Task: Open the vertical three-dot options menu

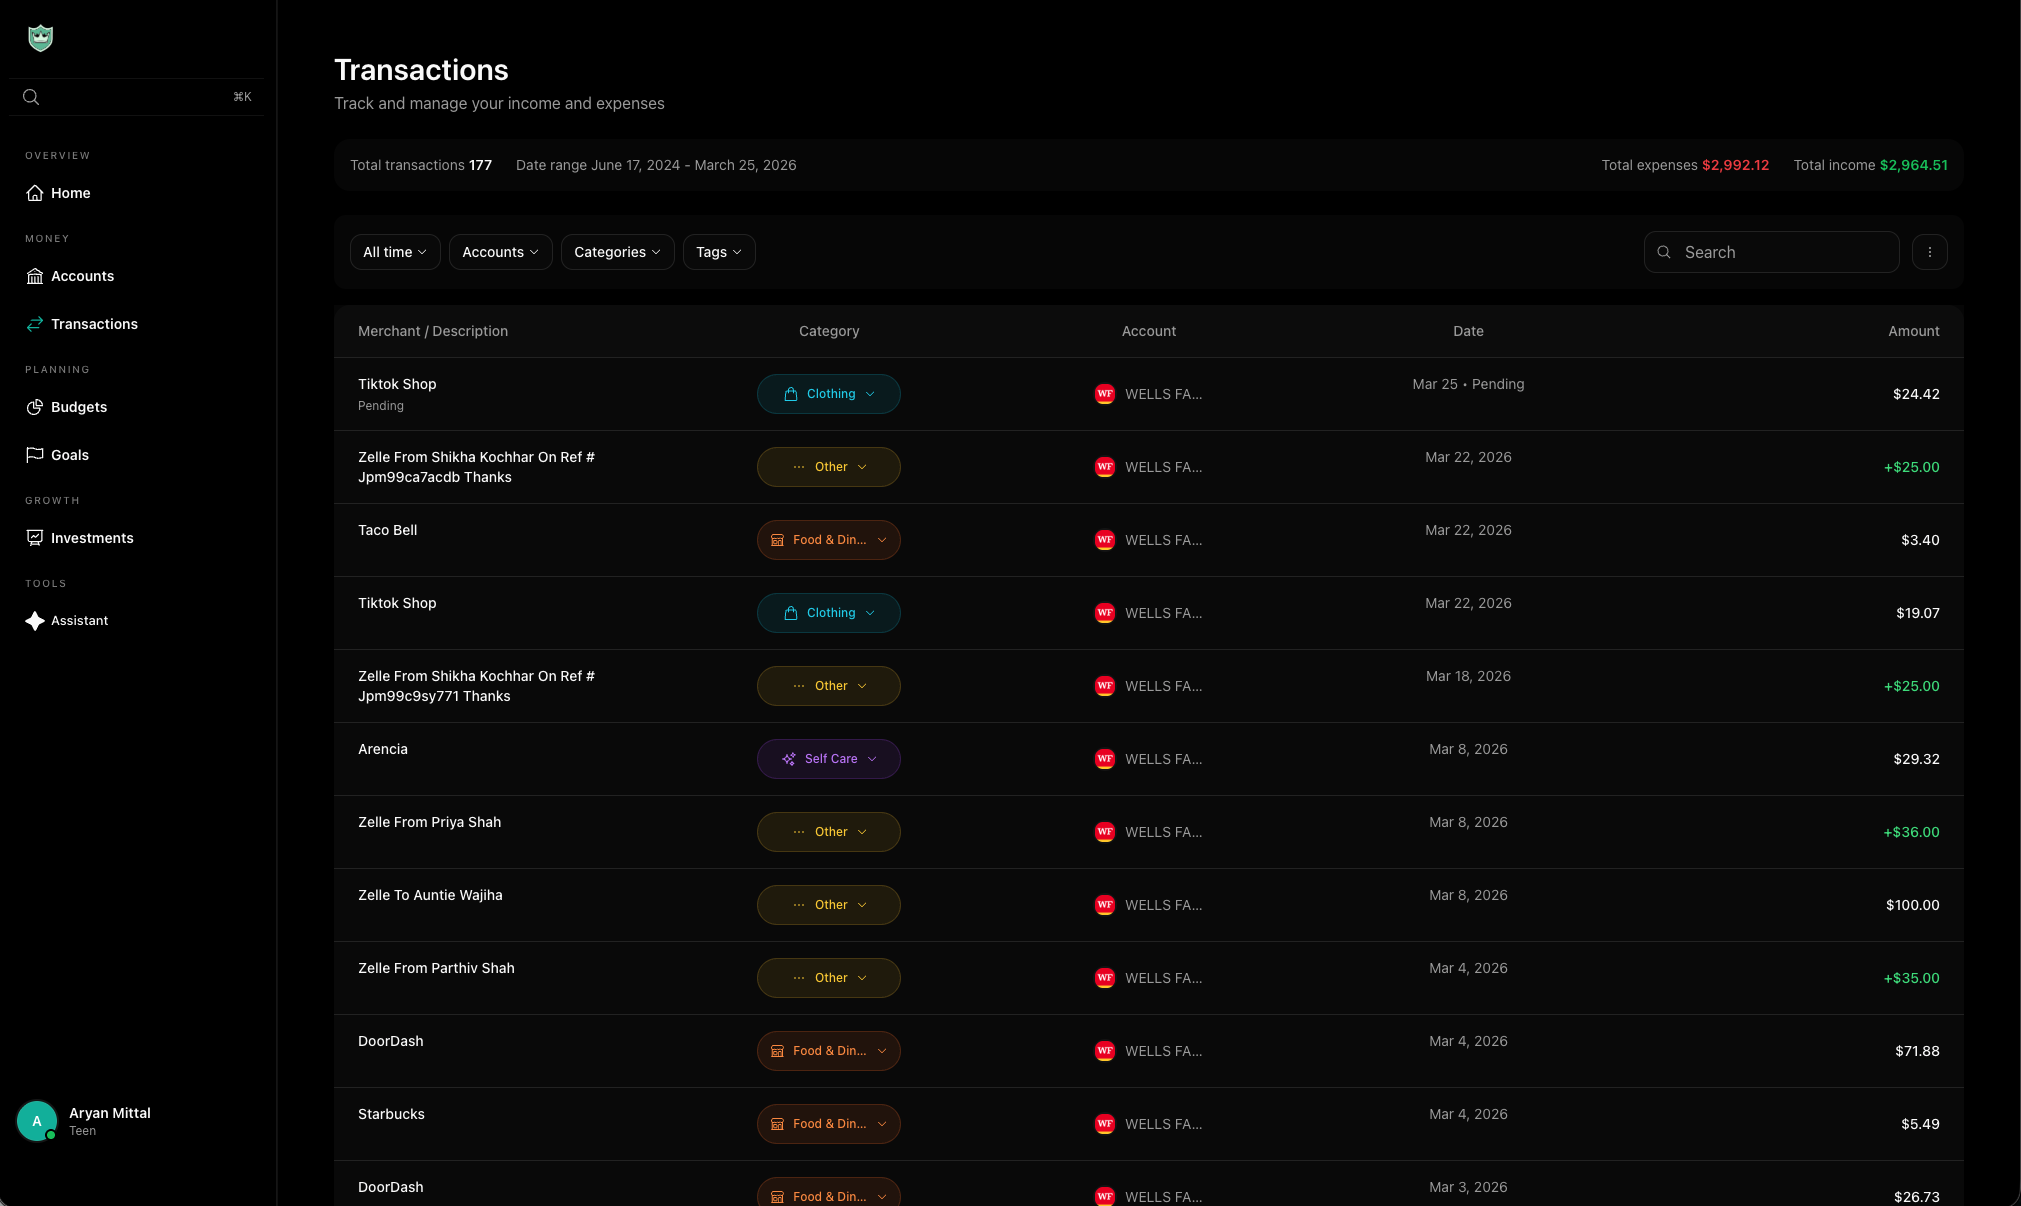Action: (x=1929, y=252)
